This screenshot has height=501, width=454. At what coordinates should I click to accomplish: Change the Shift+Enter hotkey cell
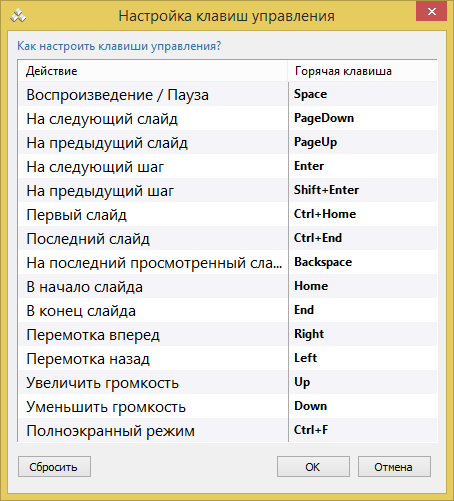(x=363, y=190)
